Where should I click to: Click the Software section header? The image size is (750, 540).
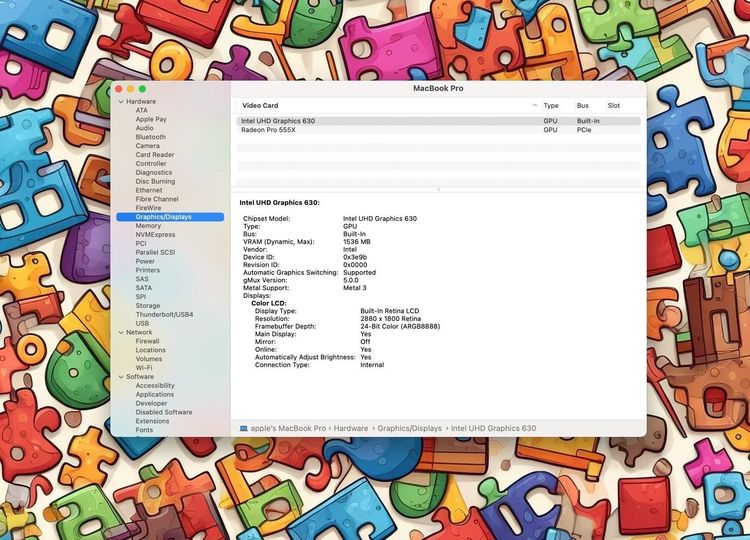click(x=140, y=377)
